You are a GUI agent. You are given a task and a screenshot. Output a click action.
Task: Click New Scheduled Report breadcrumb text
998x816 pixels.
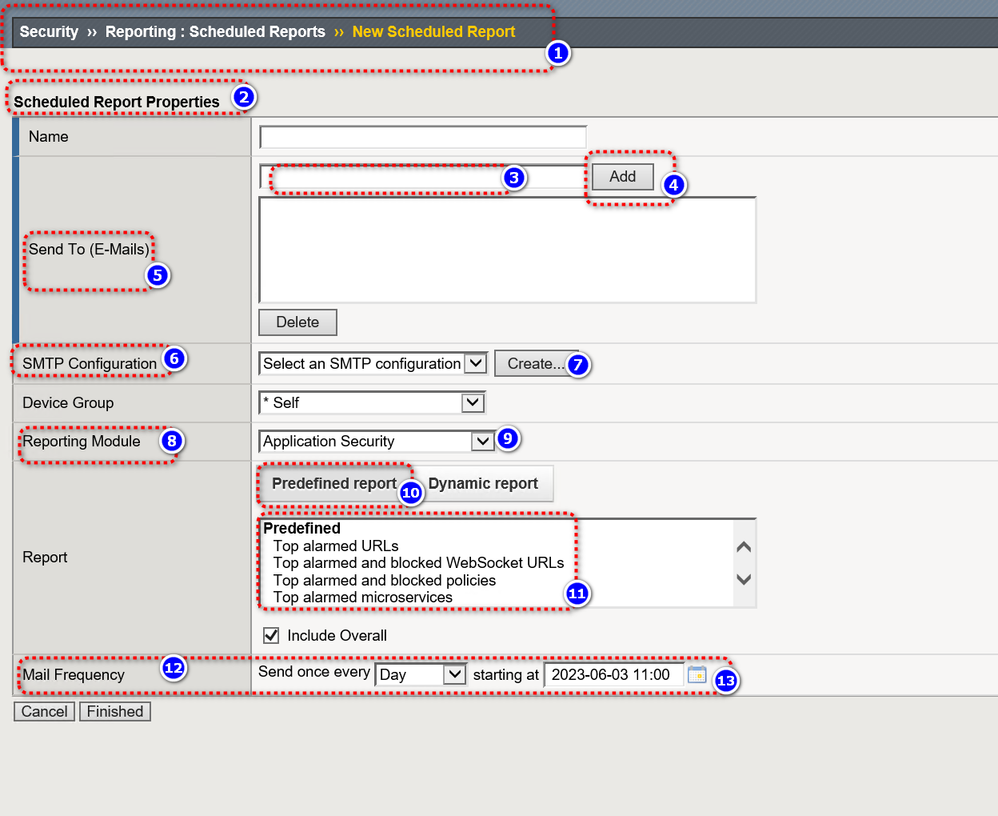[x=434, y=32]
